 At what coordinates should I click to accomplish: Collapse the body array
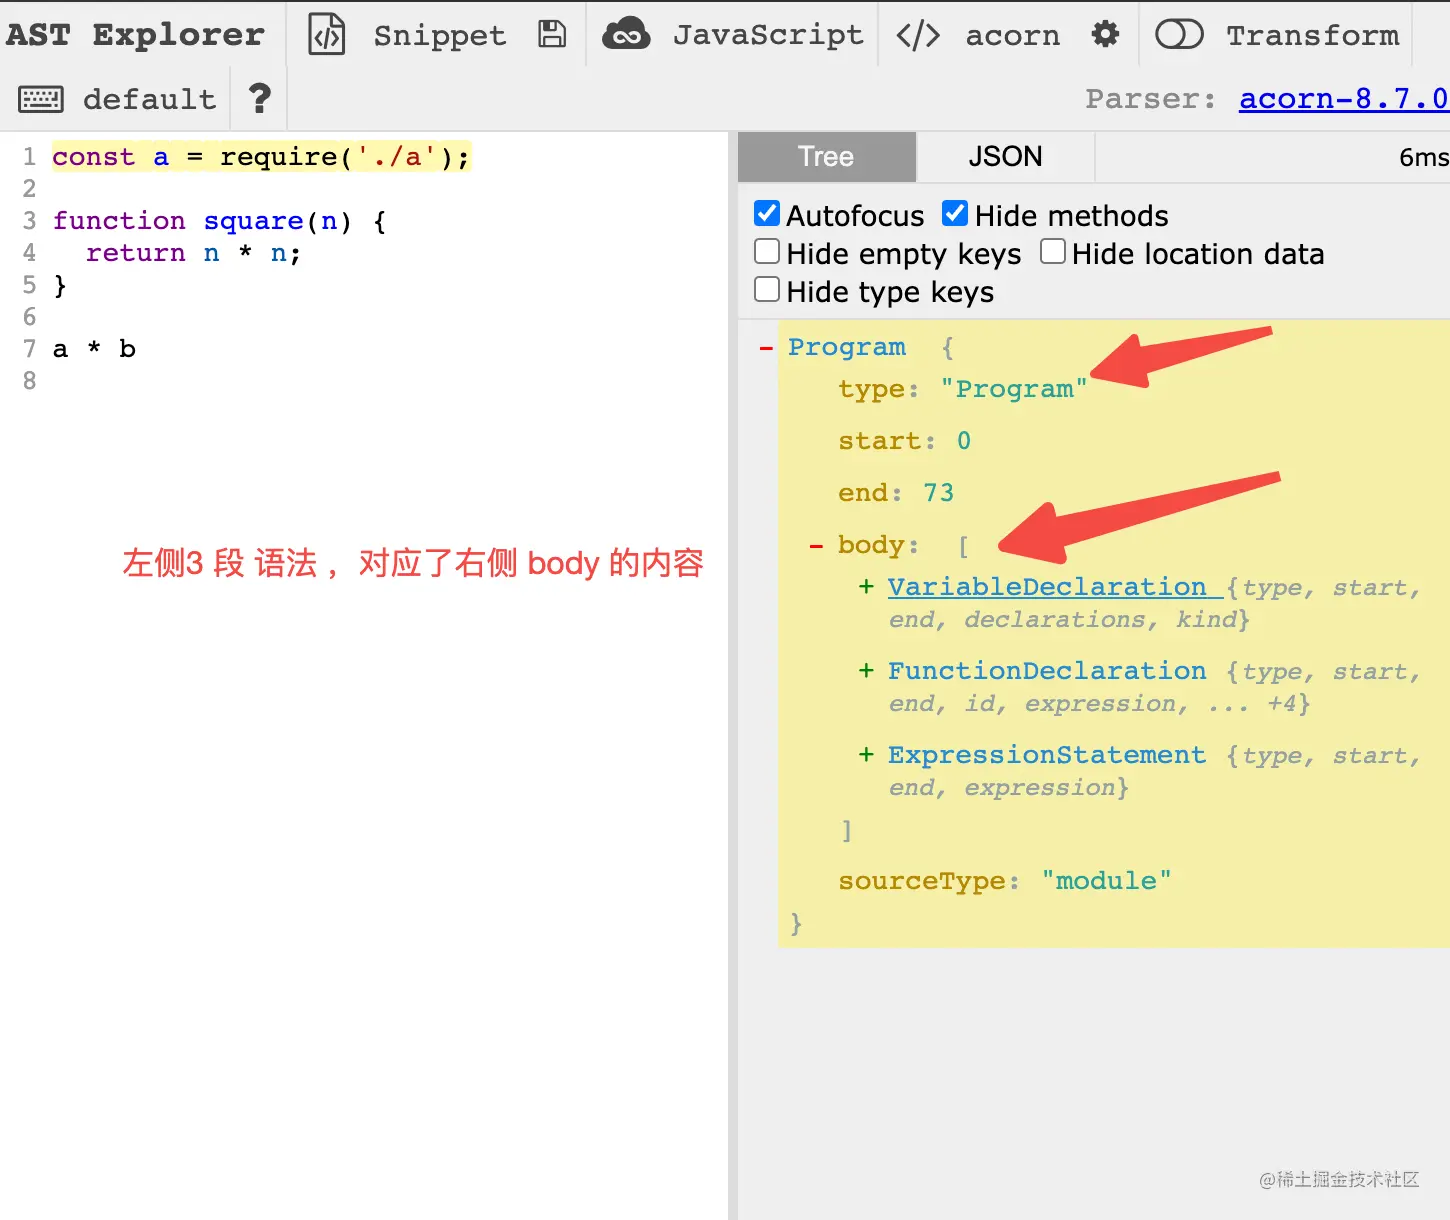(816, 546)
